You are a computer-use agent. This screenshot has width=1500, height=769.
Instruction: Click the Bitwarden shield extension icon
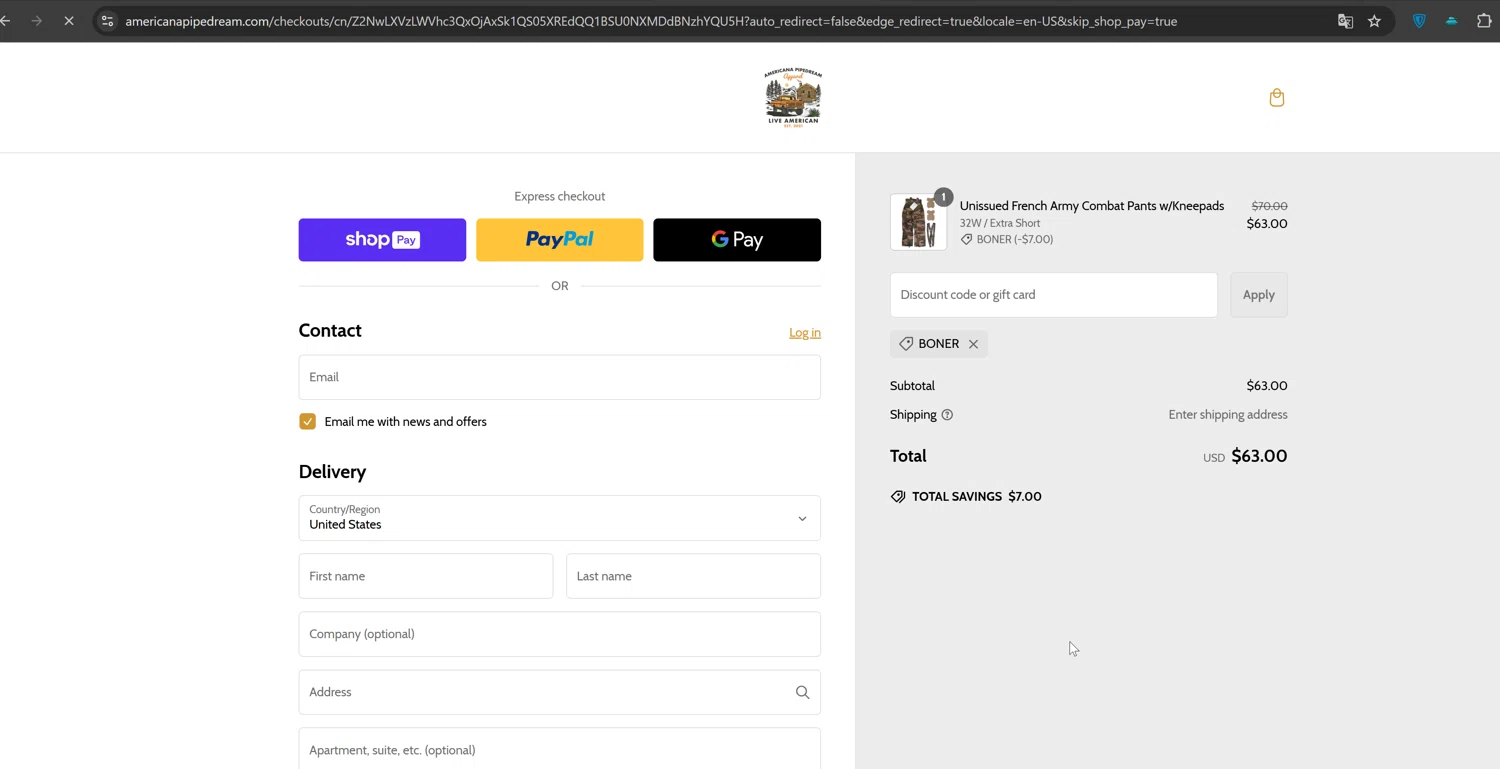(x=1419, y=21)
